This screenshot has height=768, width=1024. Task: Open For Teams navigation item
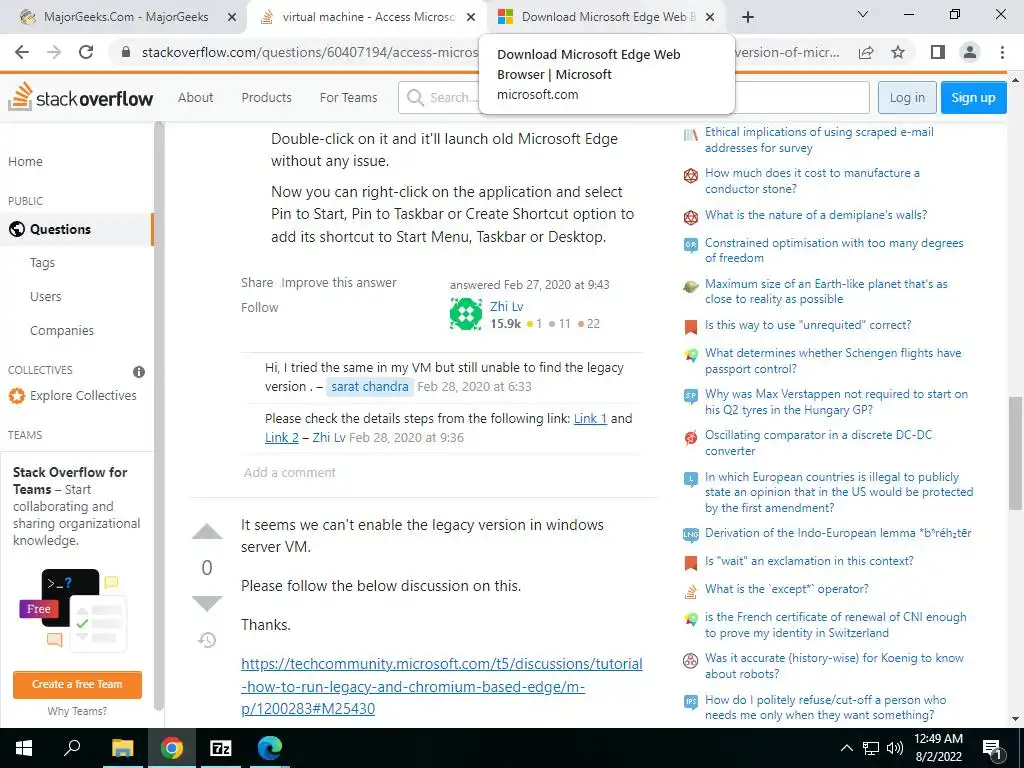tap(348, 97)
